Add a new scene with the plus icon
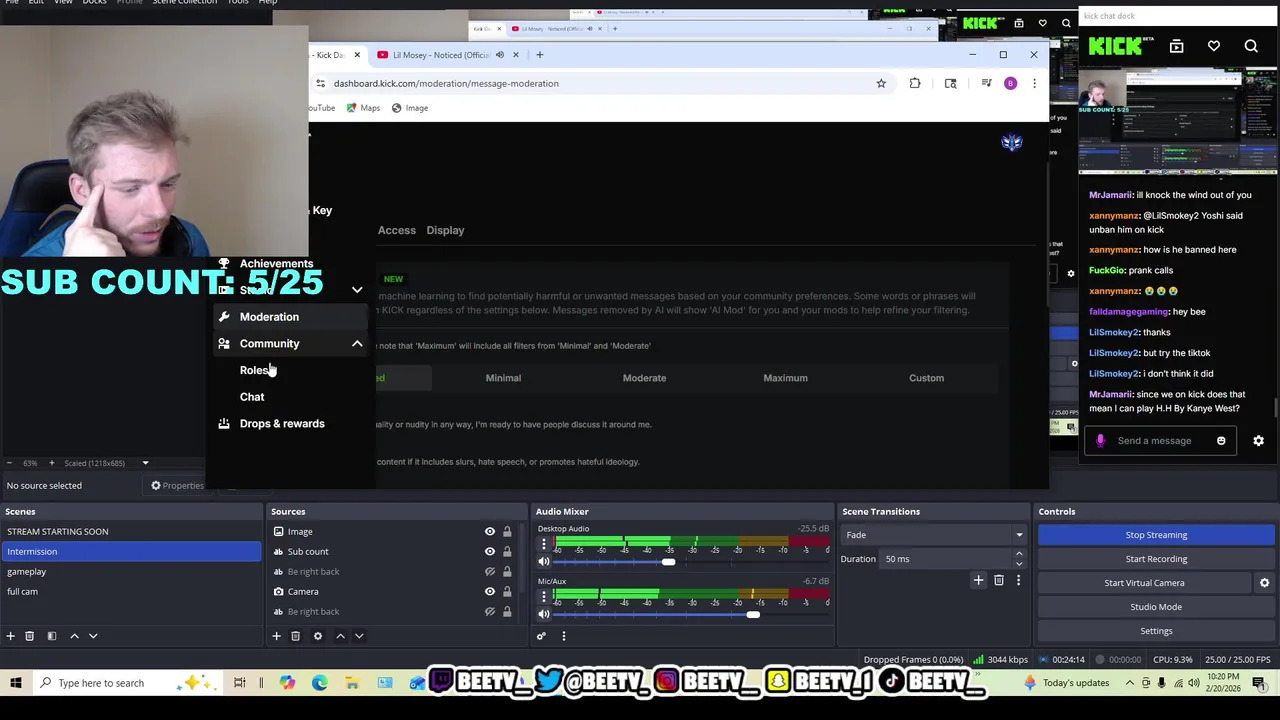Image resolution: width=1280 pixels, height=720 pixels. (x=11, y=636)
